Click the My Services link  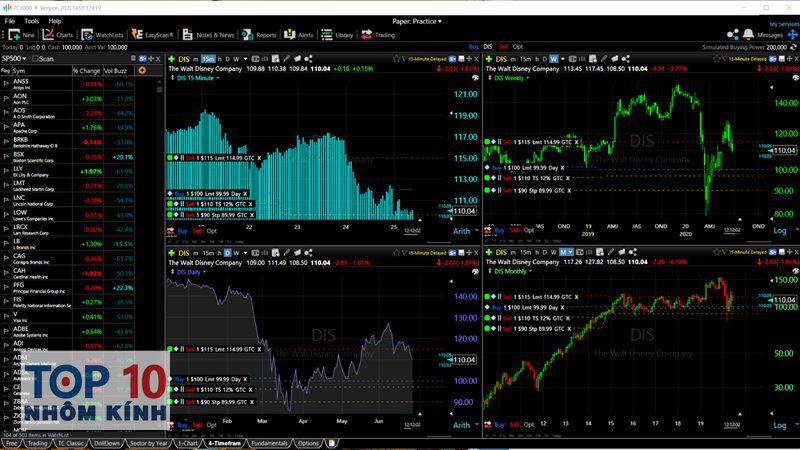coord(784,24)
